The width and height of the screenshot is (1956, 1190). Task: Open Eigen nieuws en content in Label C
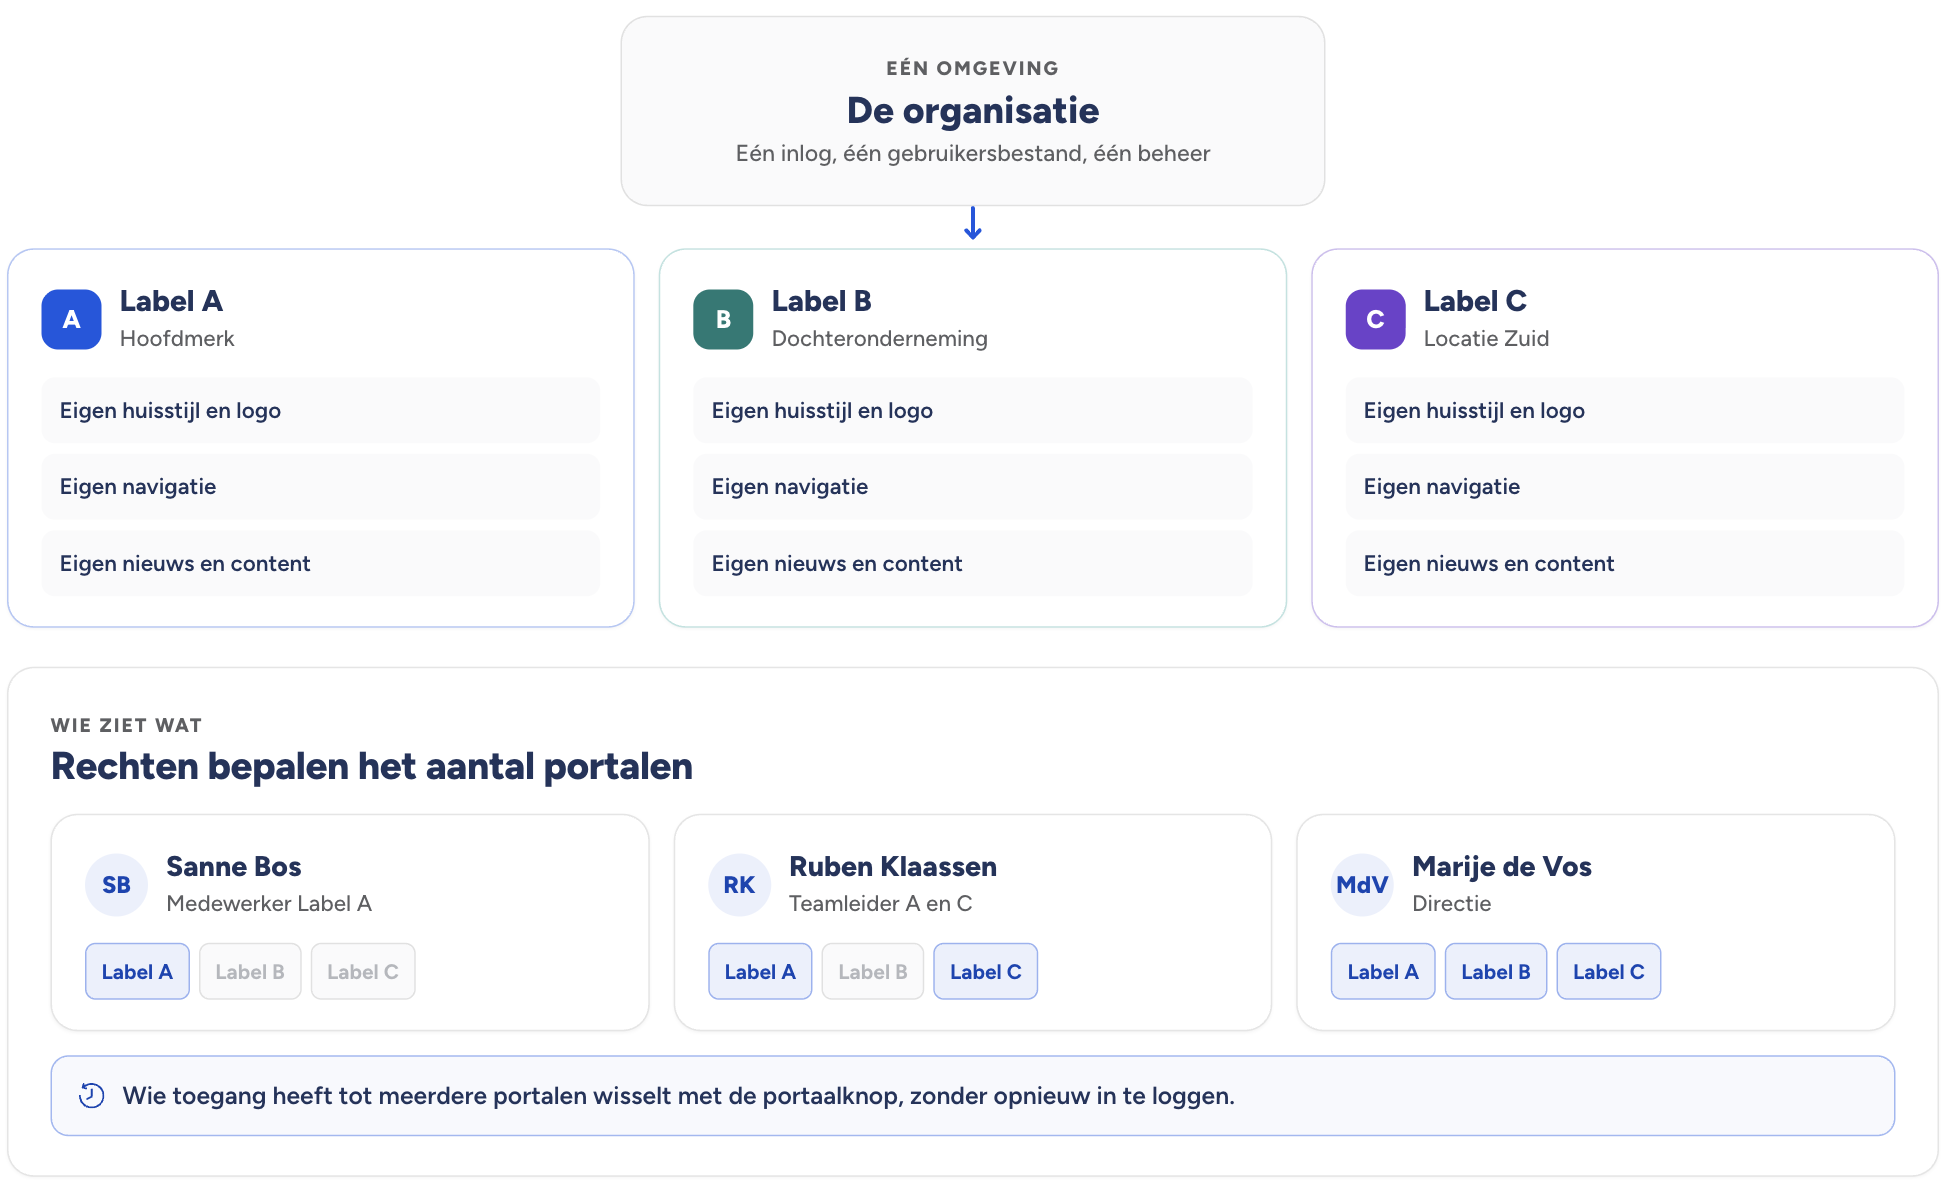[x=1625, y=564]
